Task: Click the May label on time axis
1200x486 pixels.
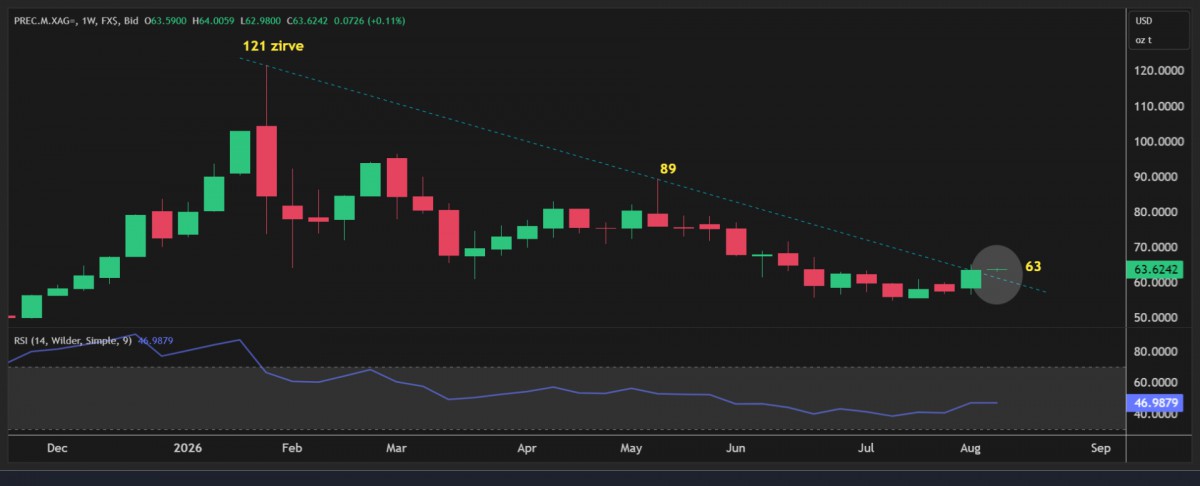Action: point(632,449)
